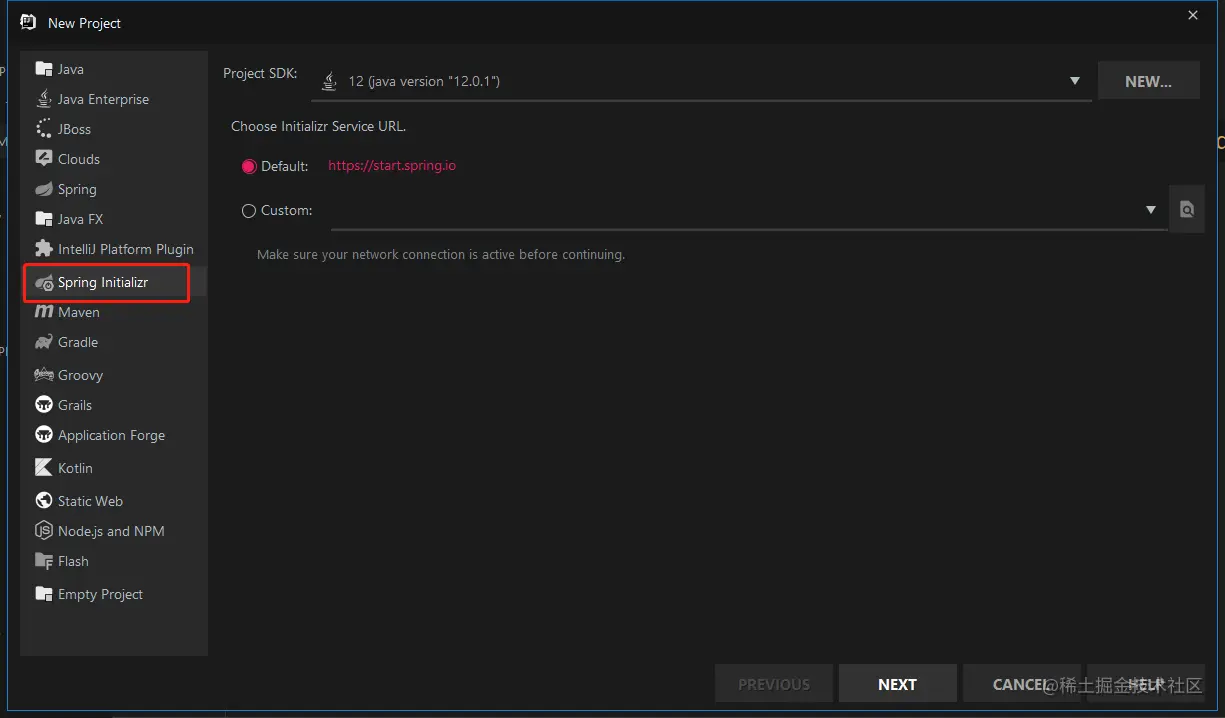Choose the Maven project type
Screen dimensions: 1225x718
pyautogui.click(x=114, y=312)
